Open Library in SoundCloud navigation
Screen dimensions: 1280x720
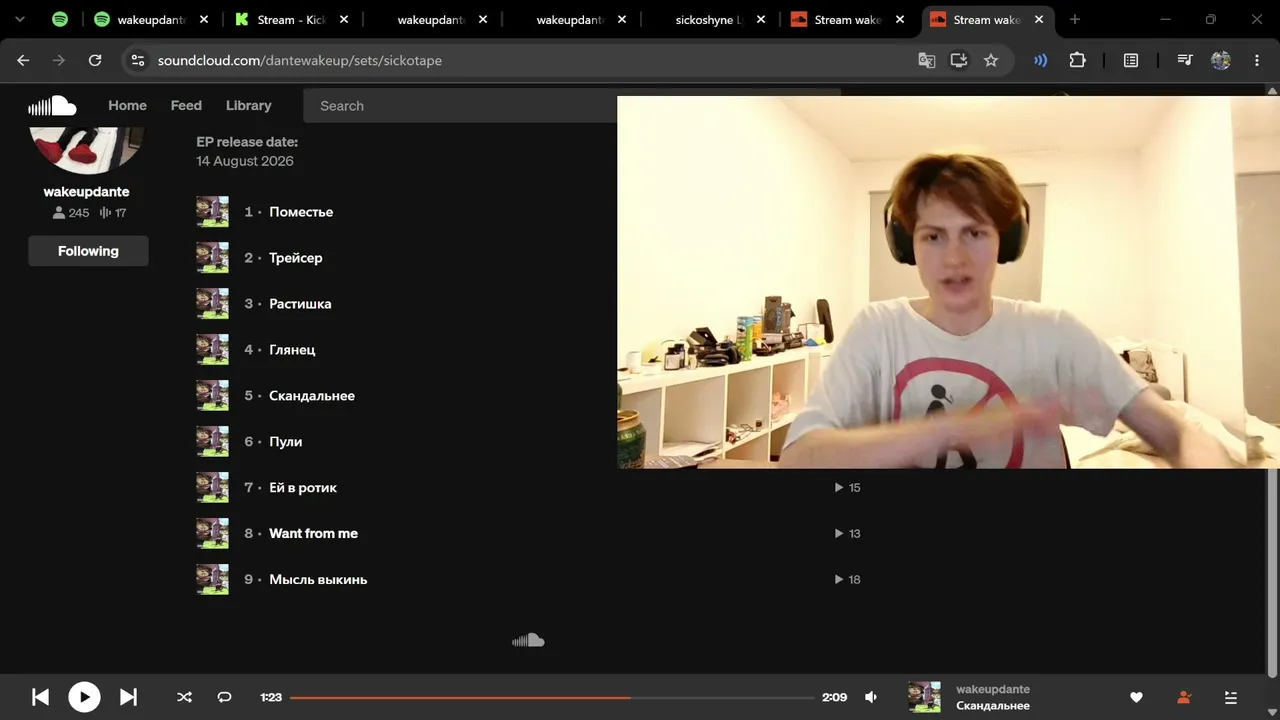click(248, 105)
